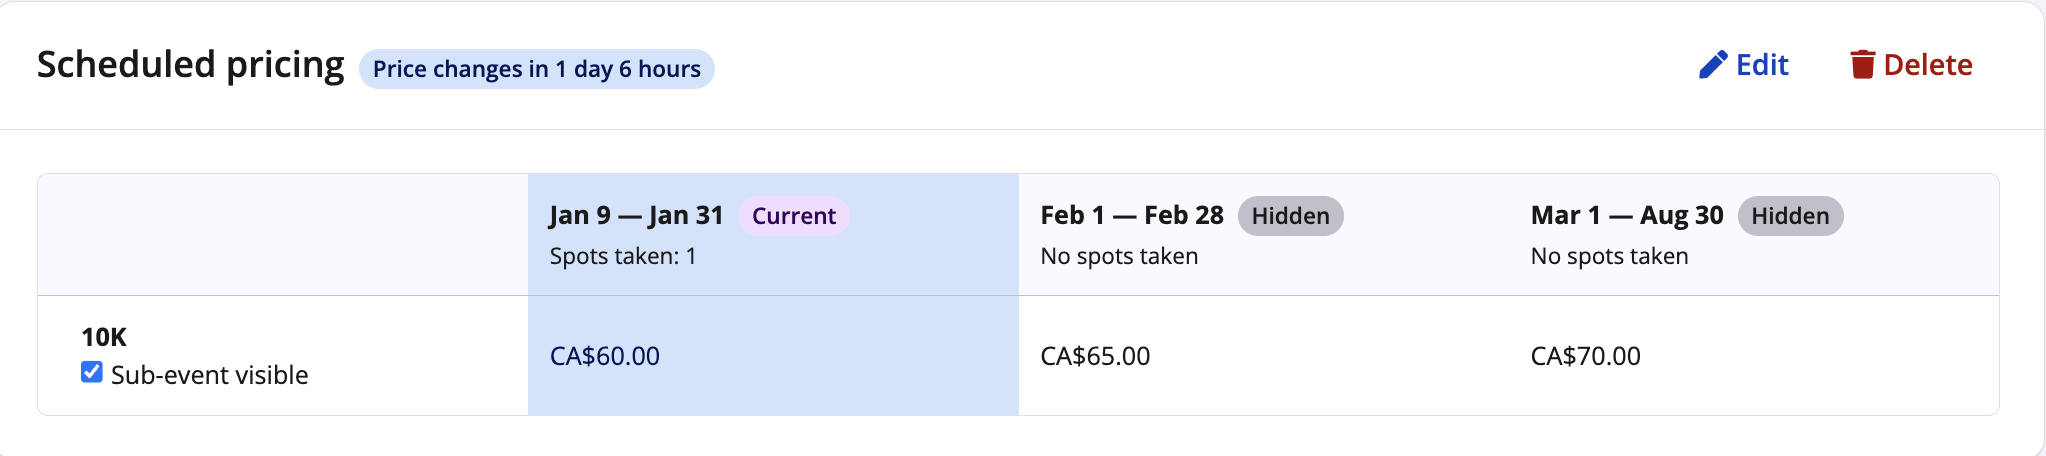The height and width of the screenshot is (456, 2046).
Task: Click the Delete link text
Action: pos(1927,65)
